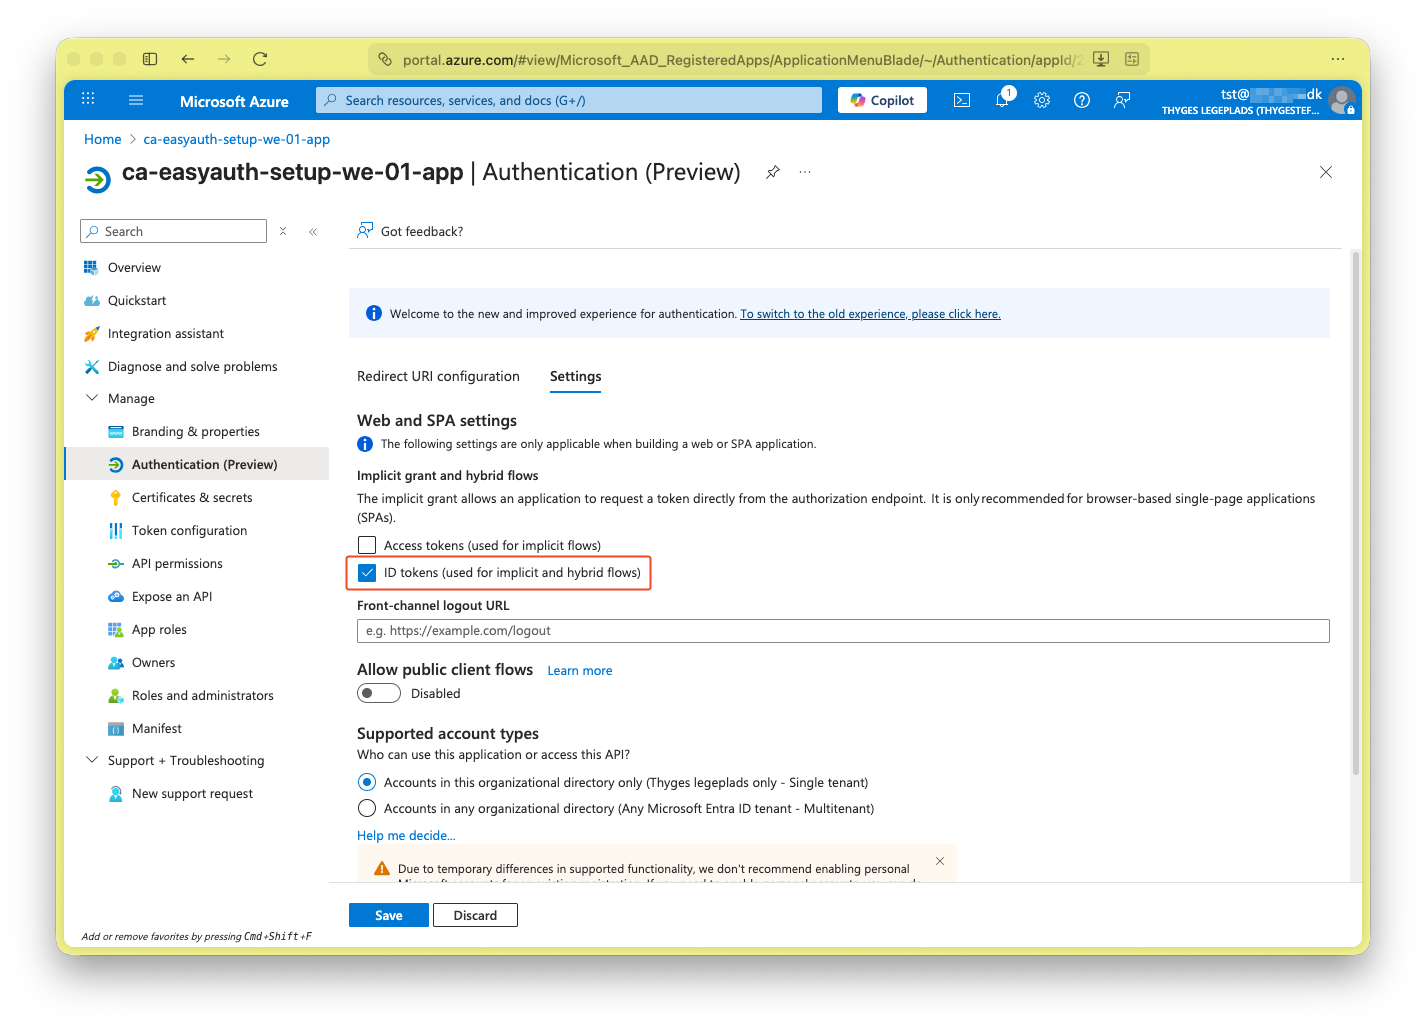Select Multitenant accounts option

tap(367, 808)
